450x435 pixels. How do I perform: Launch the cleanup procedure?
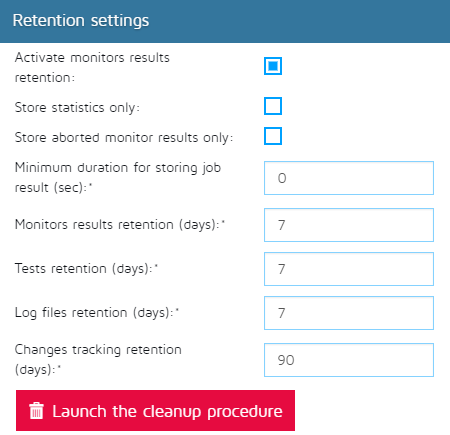click(155, 411)
